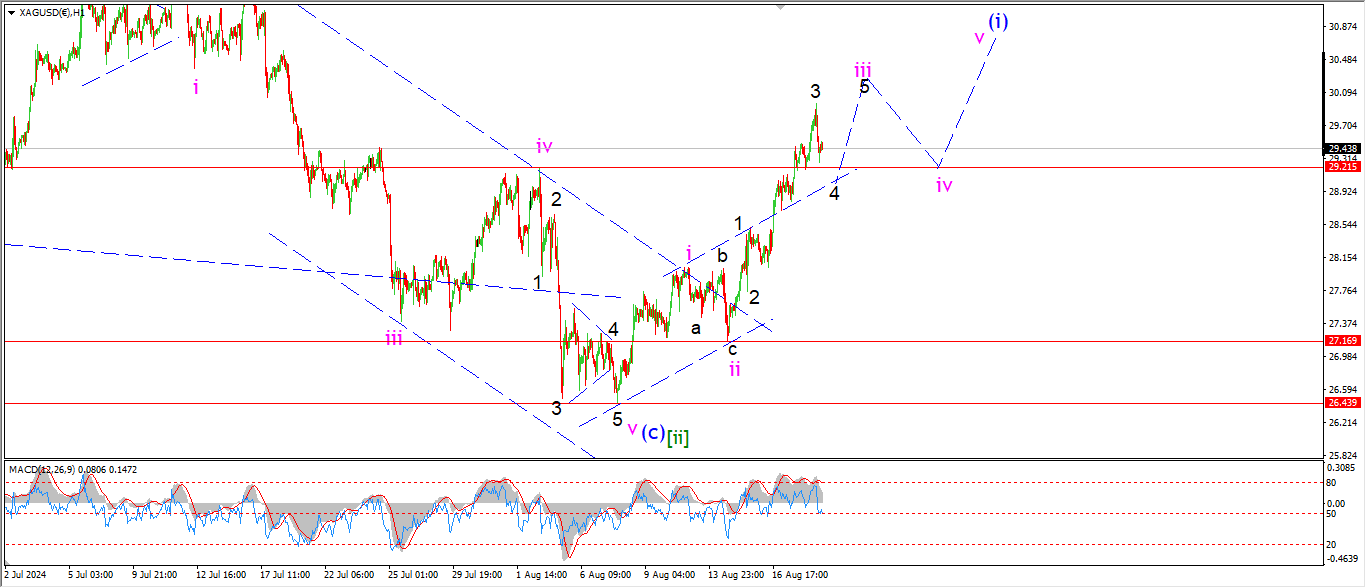Select the red 27.169 price level tag

tap(1341, 341)
